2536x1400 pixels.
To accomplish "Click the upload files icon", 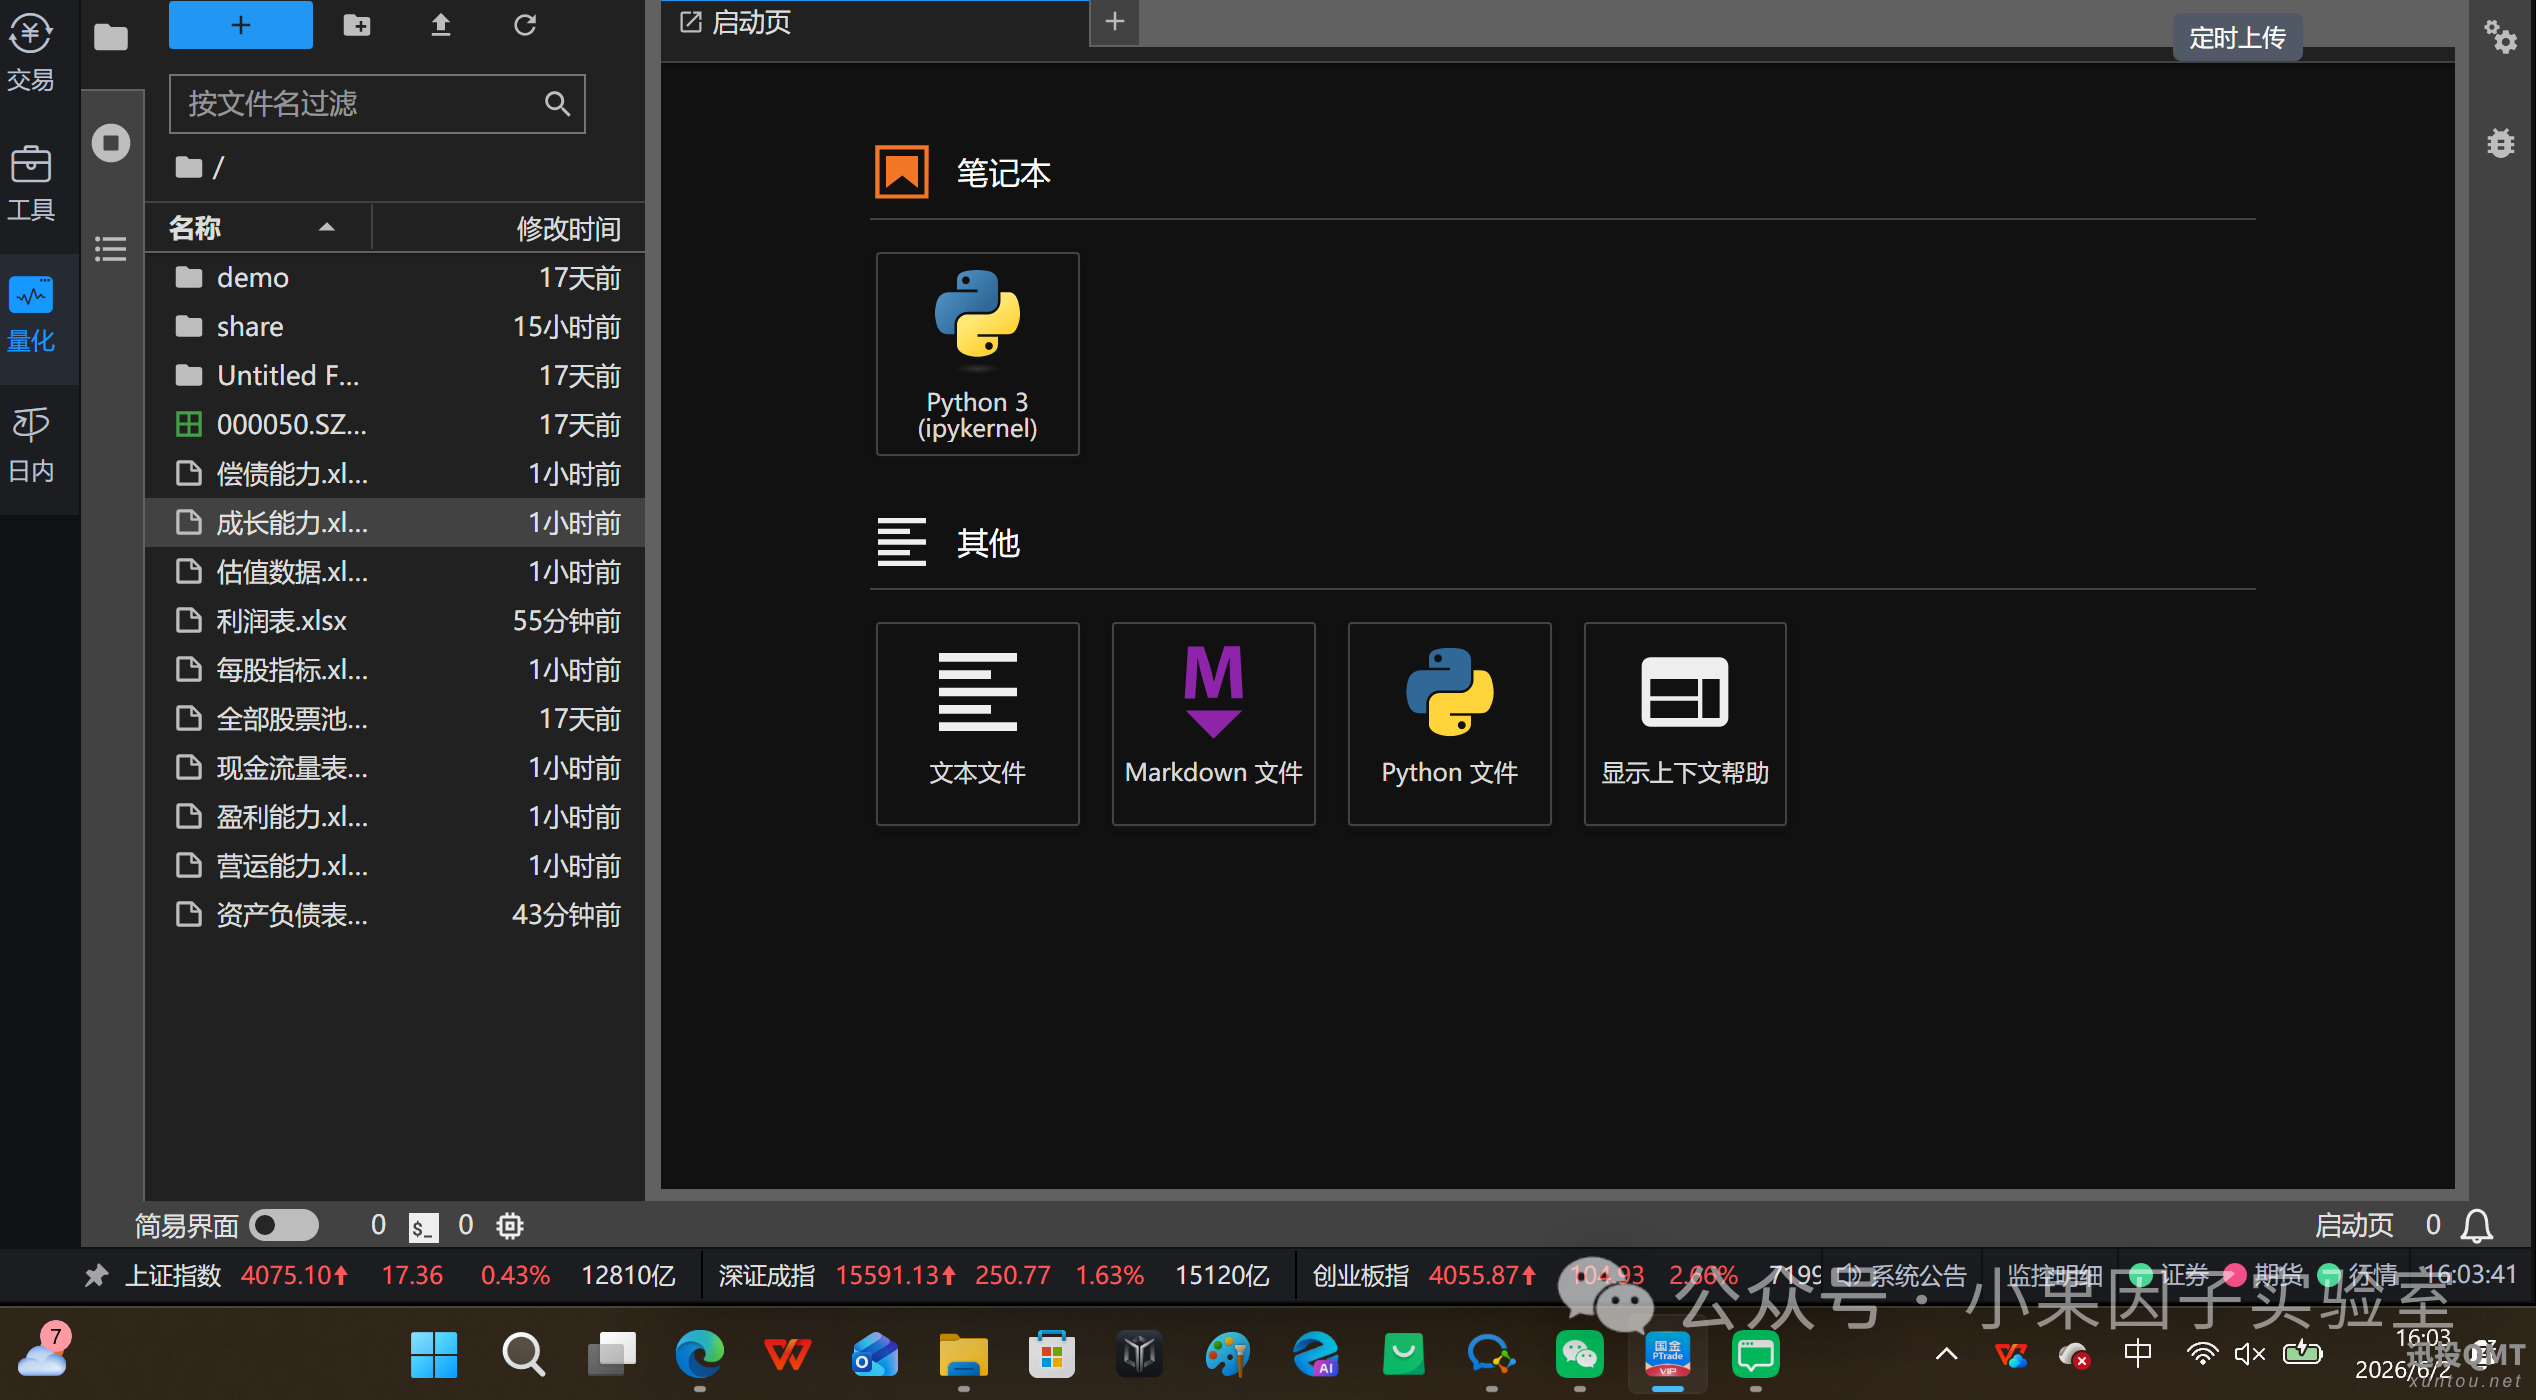I will pyautogui.click(x=440, y=25).
